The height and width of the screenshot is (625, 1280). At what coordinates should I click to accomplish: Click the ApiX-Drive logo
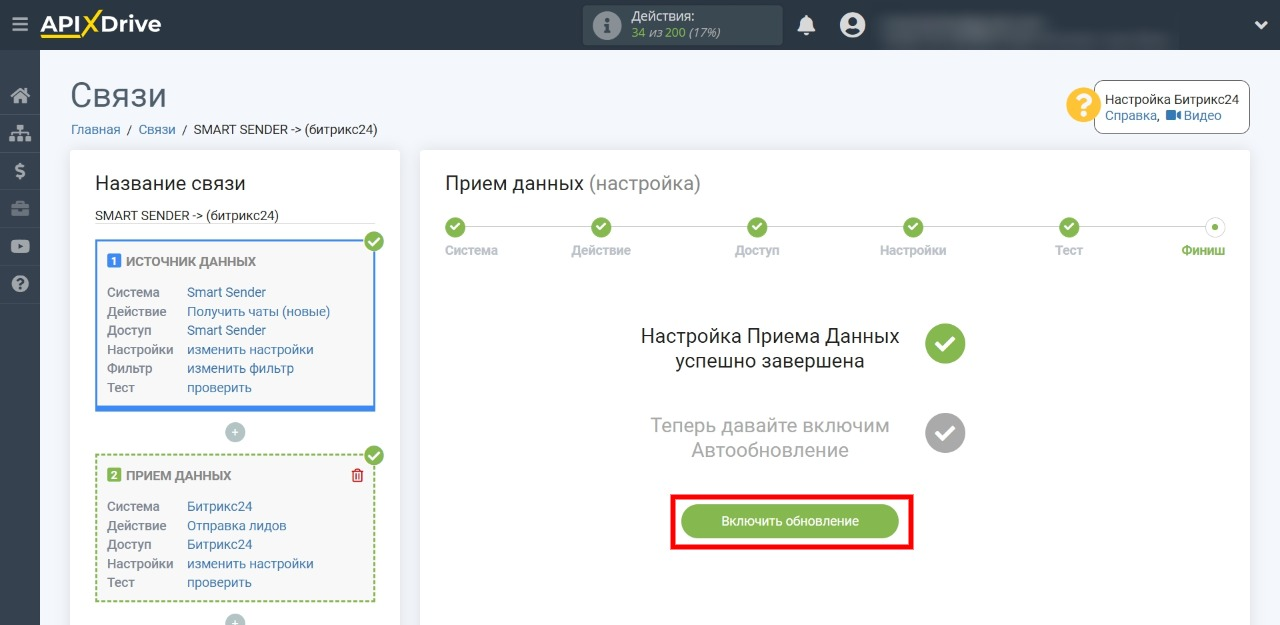100,25
